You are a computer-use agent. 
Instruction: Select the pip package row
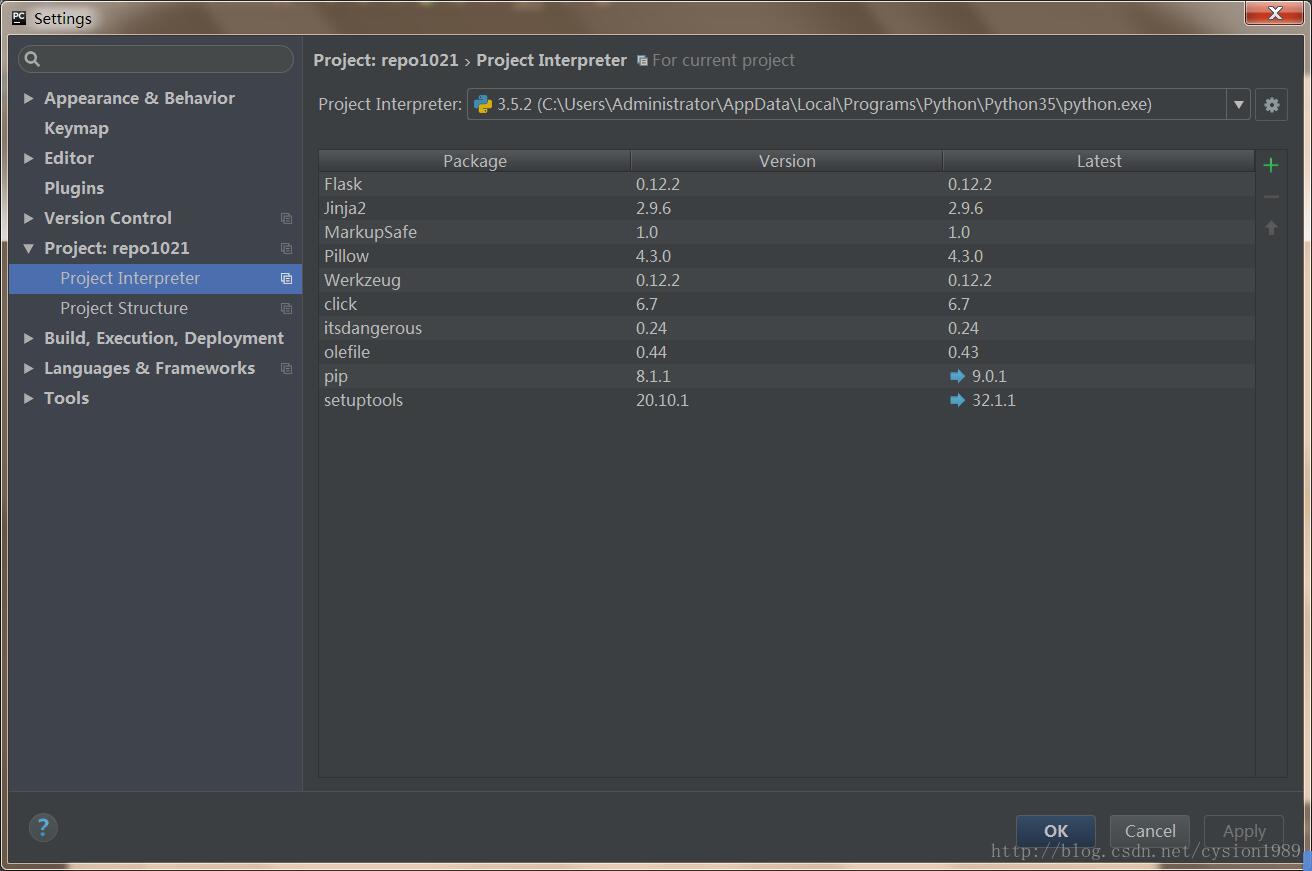pyautogui.click(x=787, y=376)
